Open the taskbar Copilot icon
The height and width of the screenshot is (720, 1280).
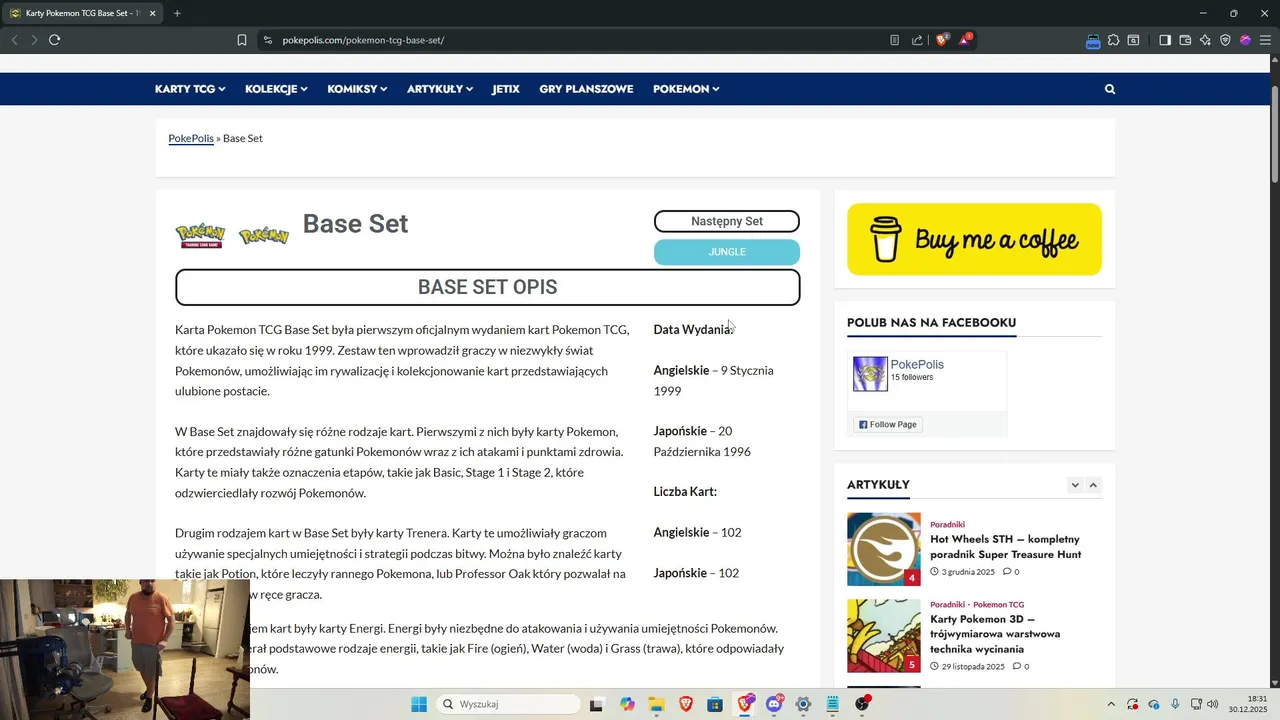click(627, 704)
